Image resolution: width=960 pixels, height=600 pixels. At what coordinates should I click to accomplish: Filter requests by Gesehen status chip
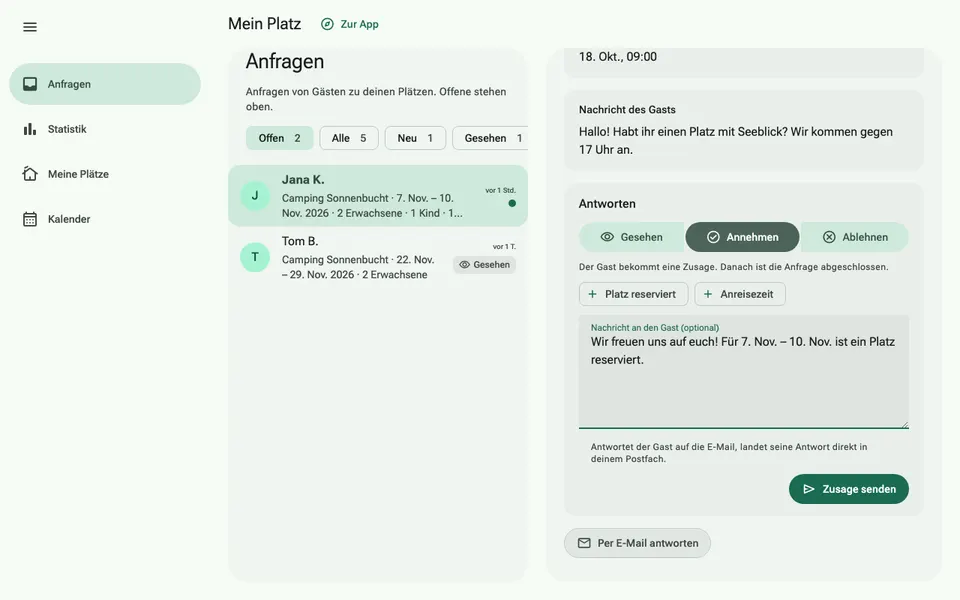(490, 138)
